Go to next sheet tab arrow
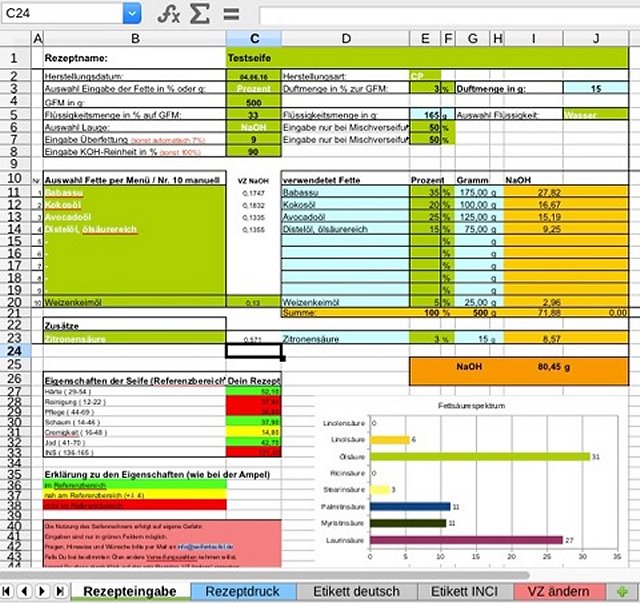The image size is (640, 603). (41, 591)
